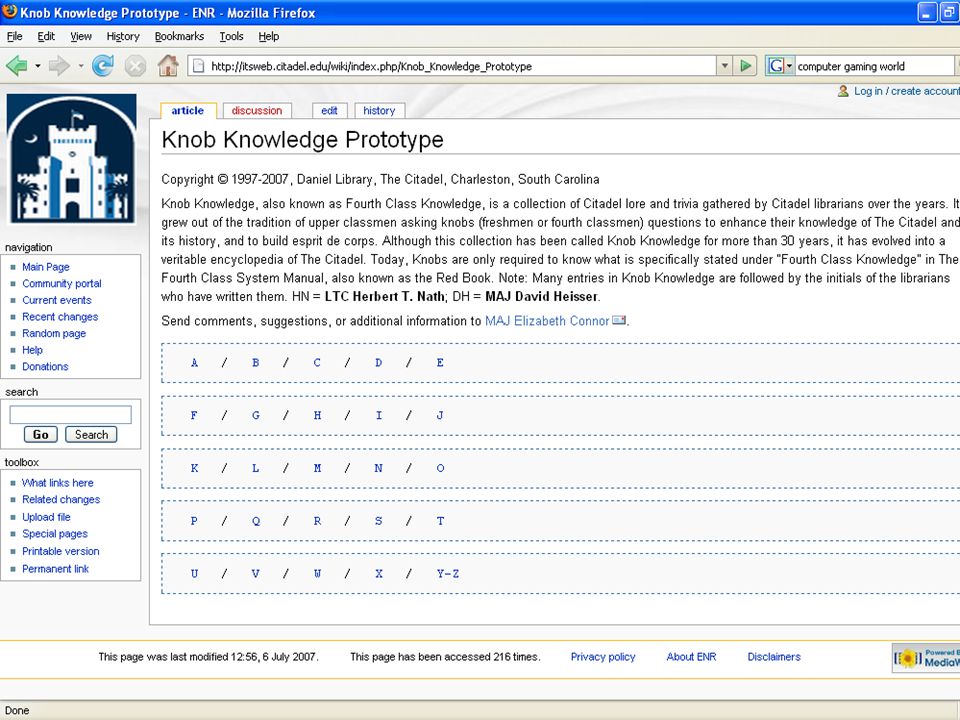The image size is (960, 720).
Task: Open the Help menu in menu bar
Action: (269, 36)
